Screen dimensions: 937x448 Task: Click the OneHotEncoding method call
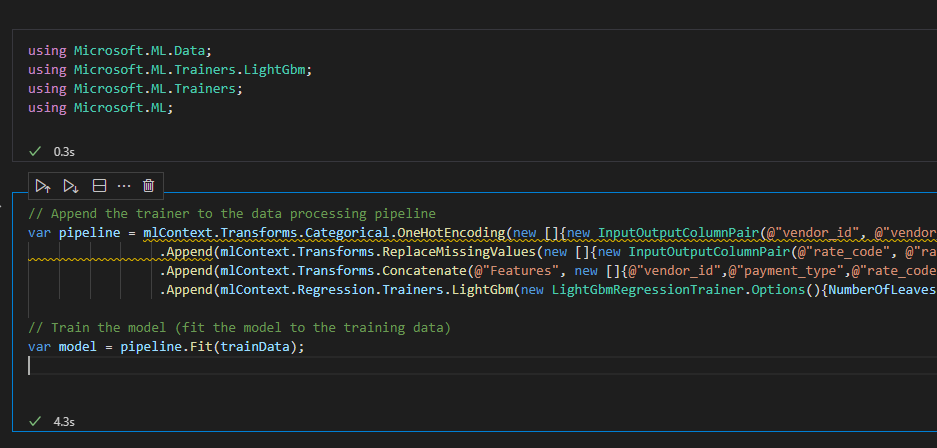click(x=452, y=232)
